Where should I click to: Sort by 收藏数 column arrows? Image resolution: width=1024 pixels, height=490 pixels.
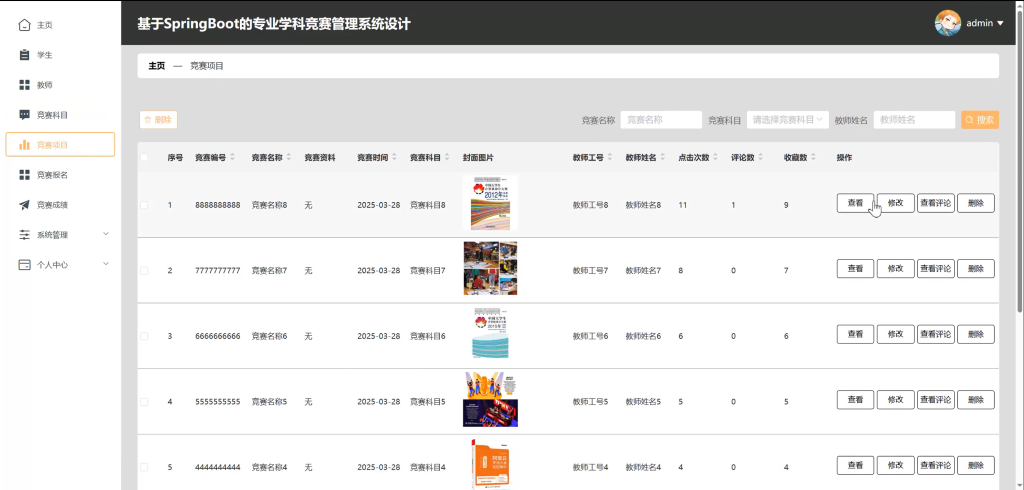[814, 157]
